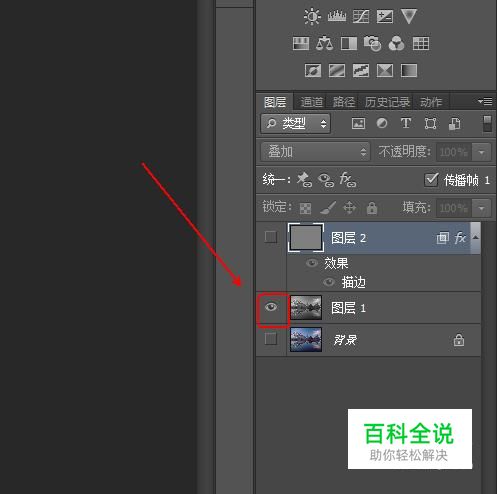Add a Black & White adjustment
This screenshot has height=494, width=497.
pyautogui.click(x=349, y=44)
